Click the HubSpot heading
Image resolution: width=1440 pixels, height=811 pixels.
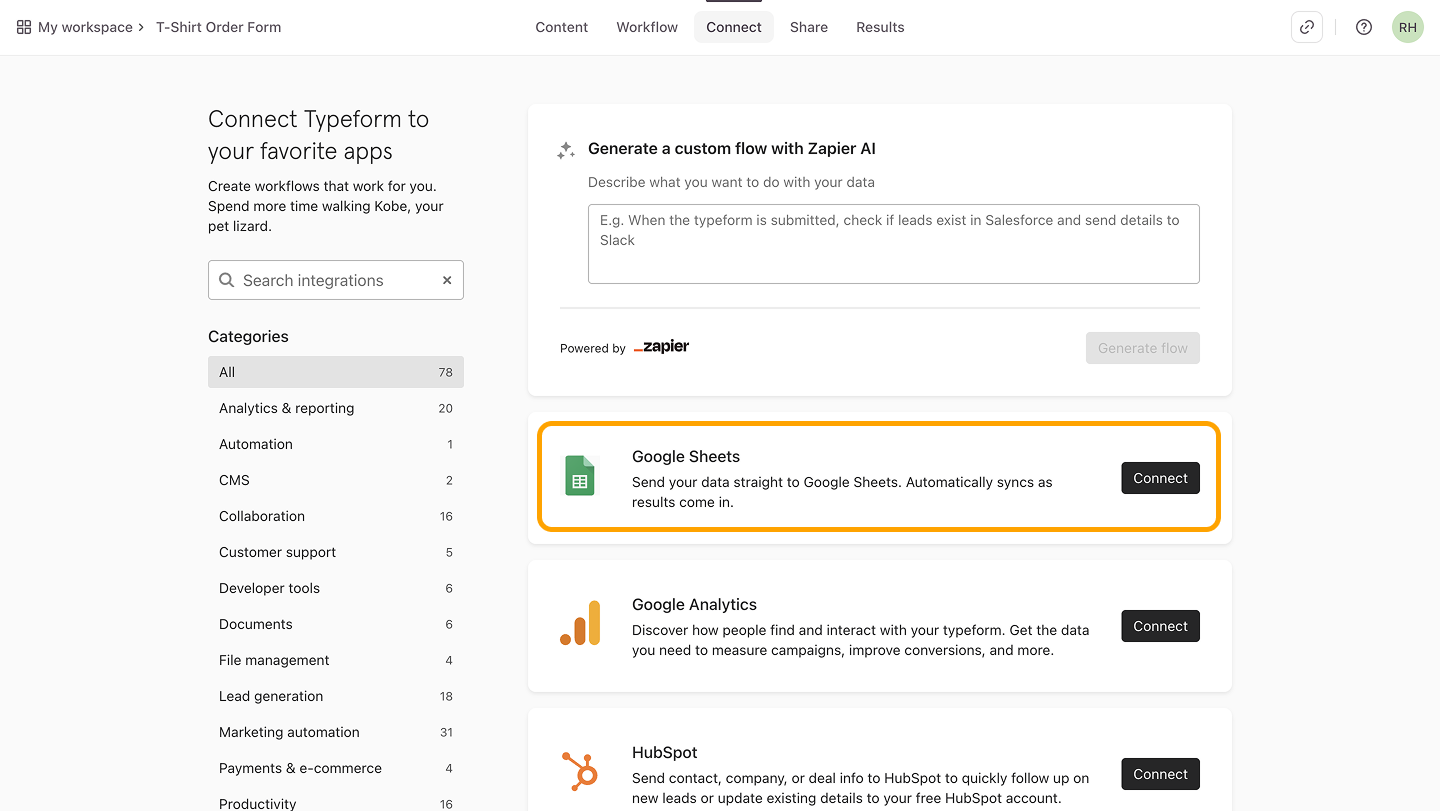665,752
